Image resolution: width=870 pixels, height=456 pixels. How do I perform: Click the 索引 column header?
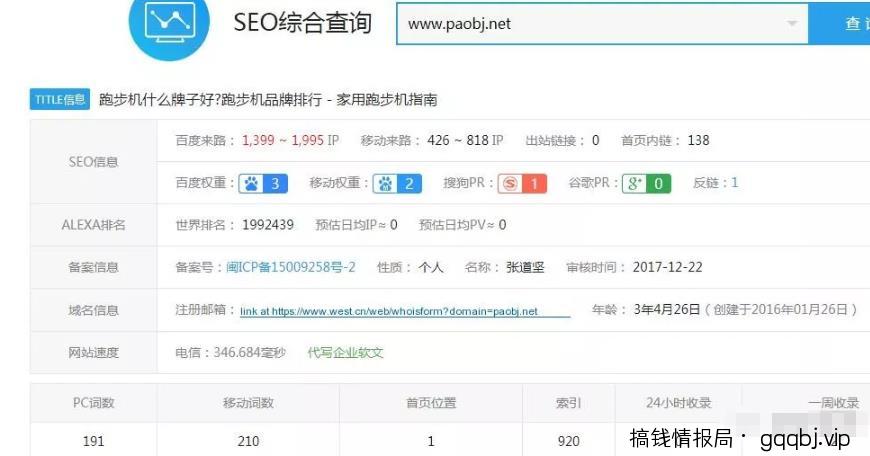click(569, 403)
